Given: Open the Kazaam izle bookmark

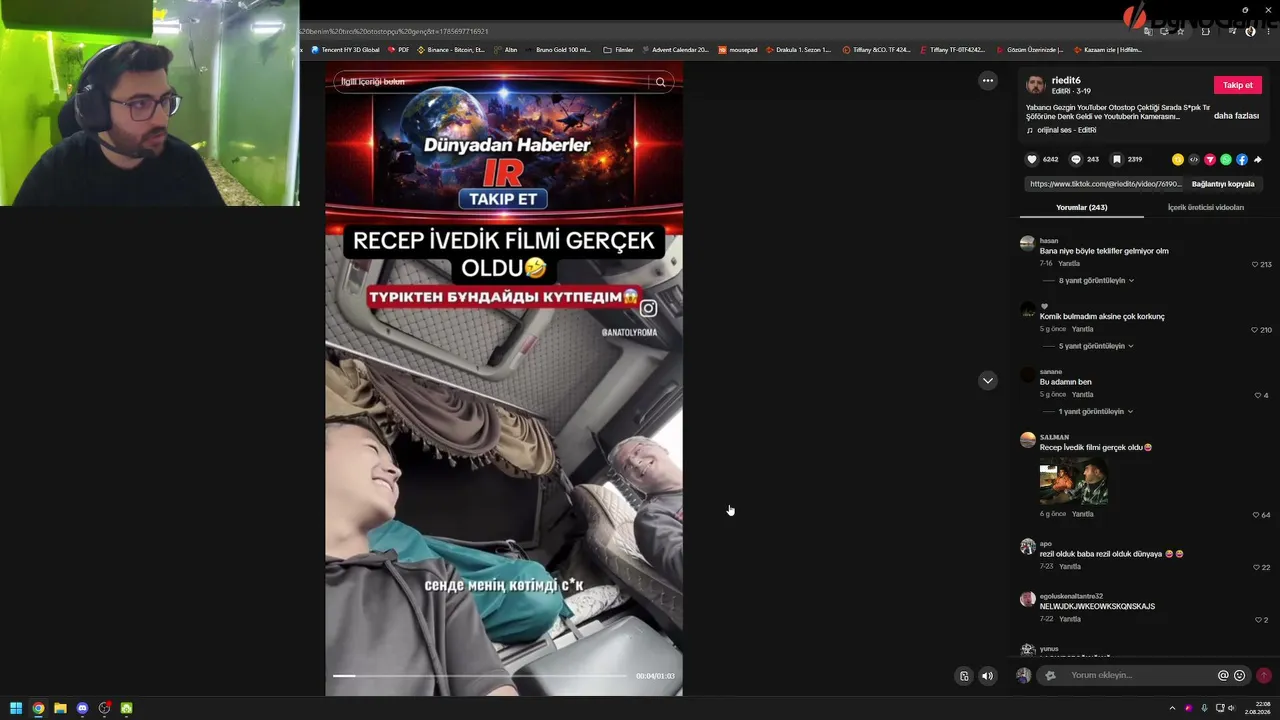Looking at the screenshot, I should pyautogui.click(x=1106, y=49).
